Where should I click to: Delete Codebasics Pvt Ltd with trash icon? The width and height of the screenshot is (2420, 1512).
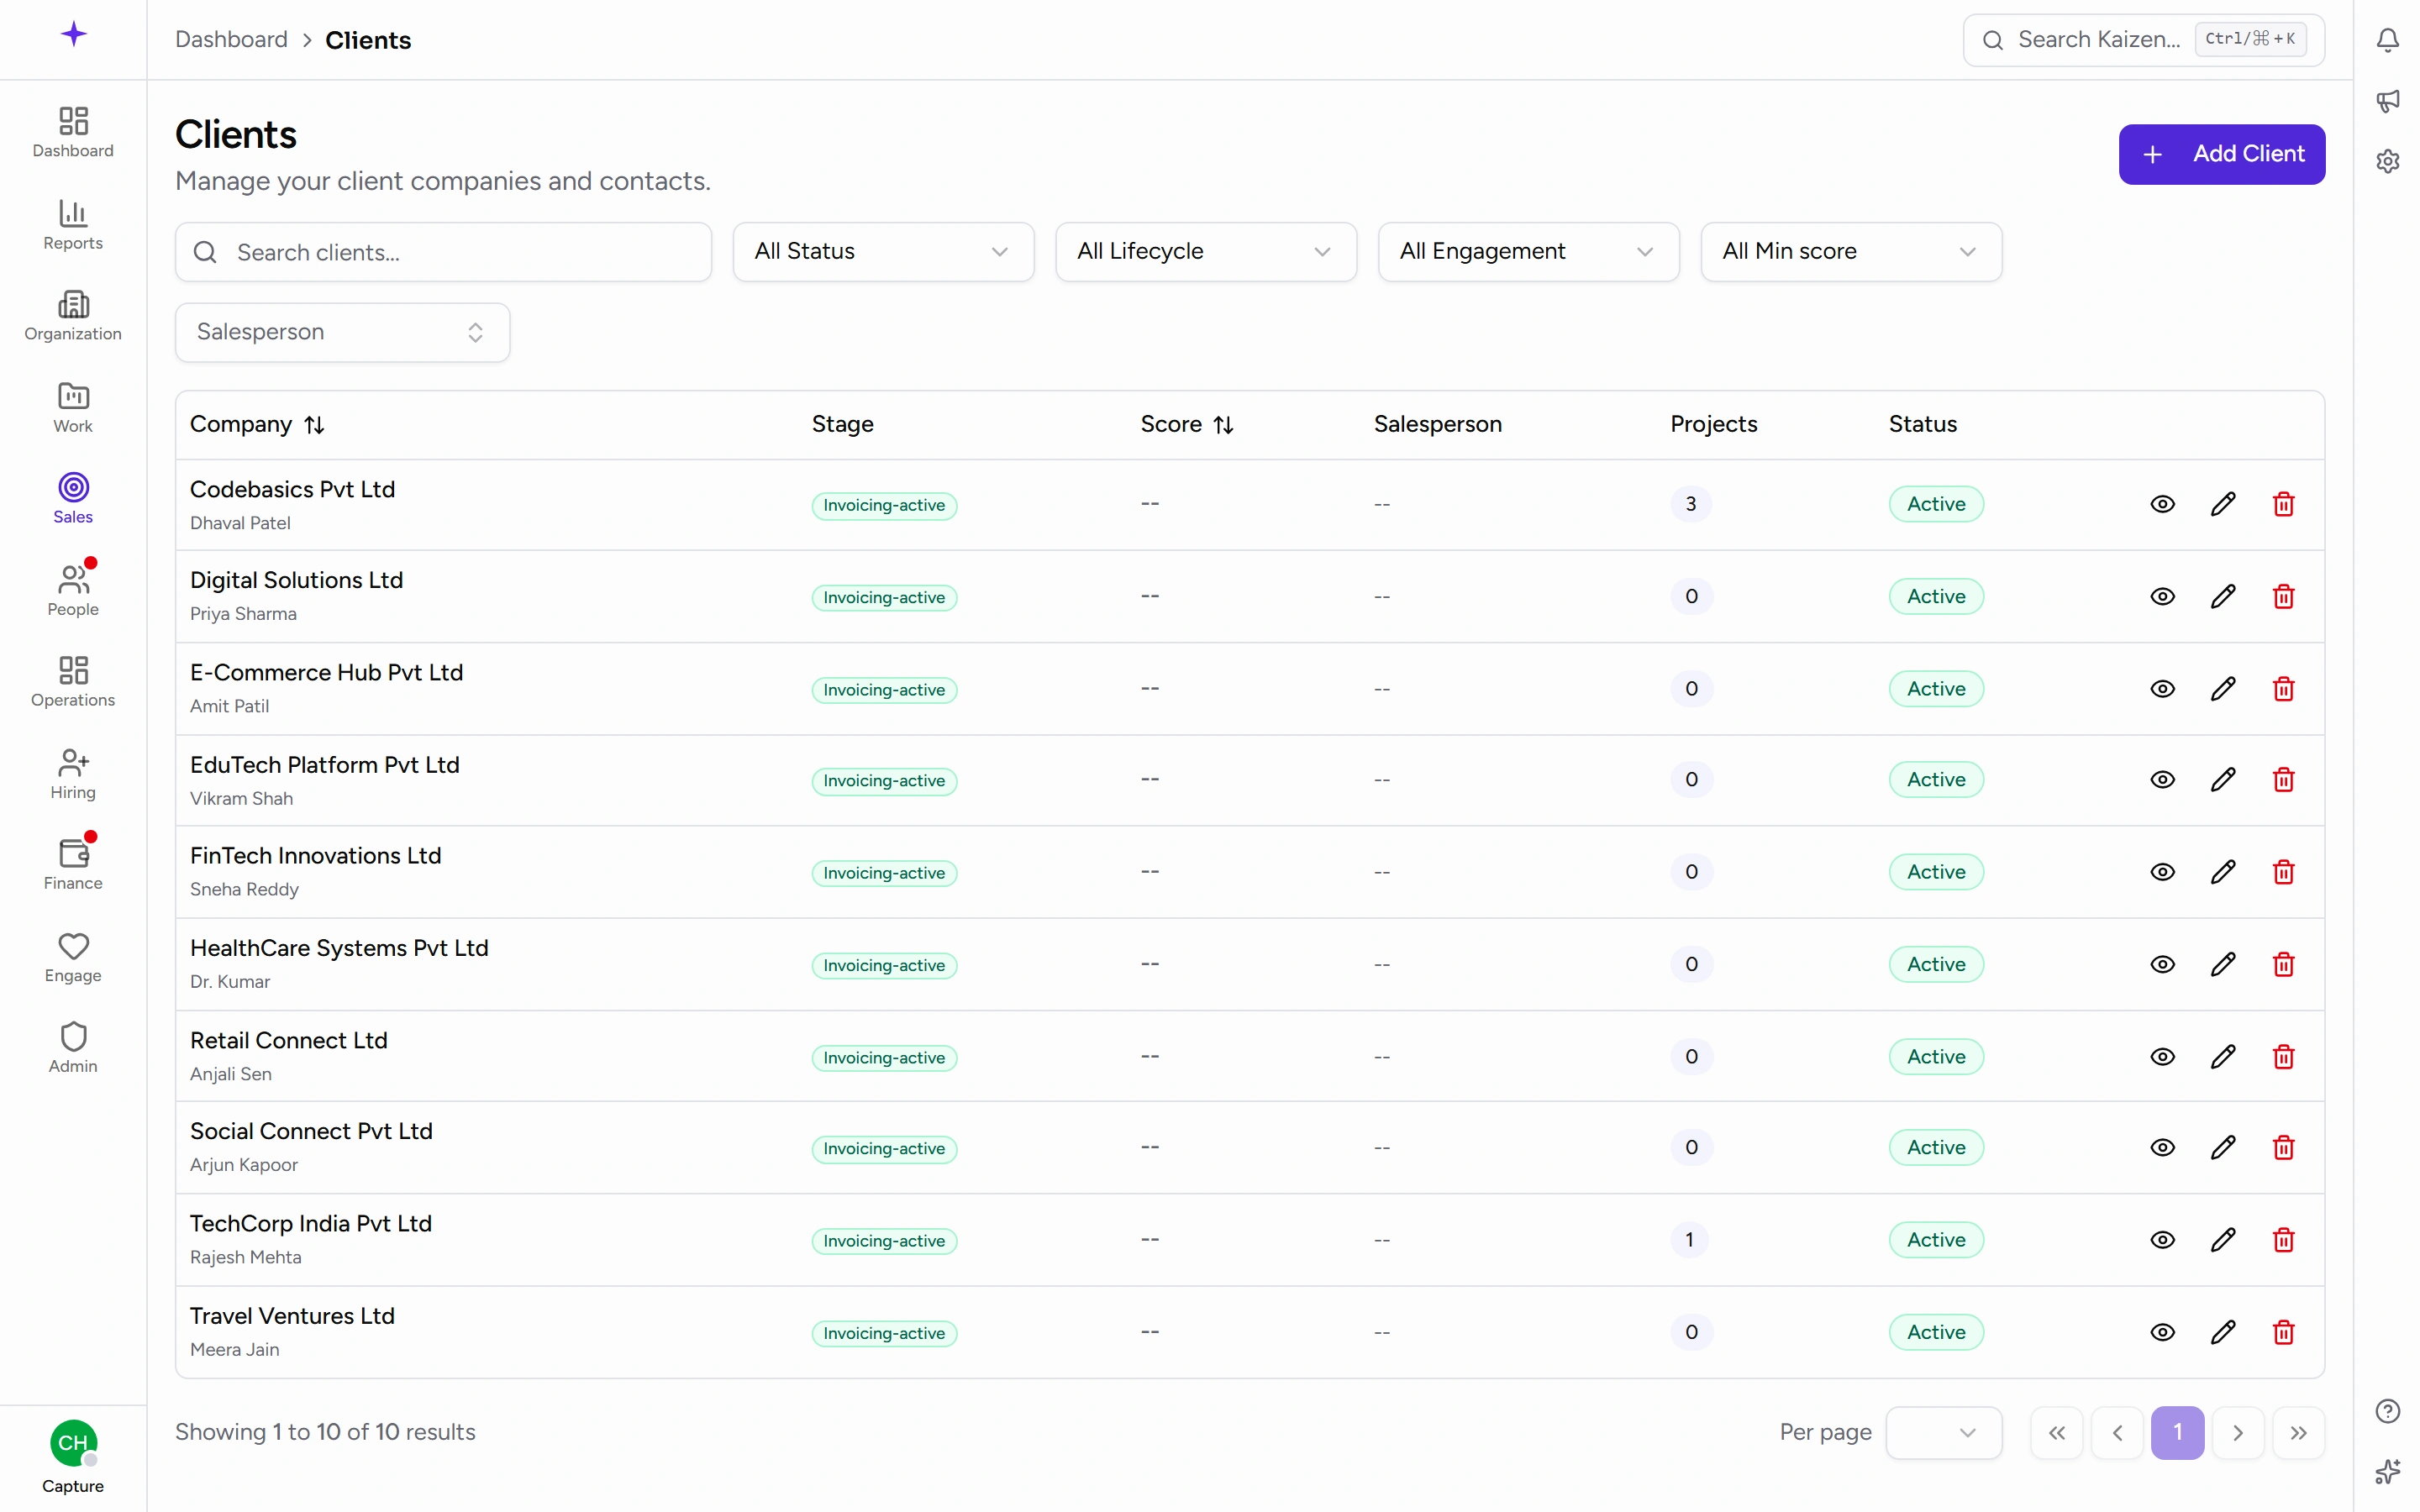click(x=2283, y=504)
